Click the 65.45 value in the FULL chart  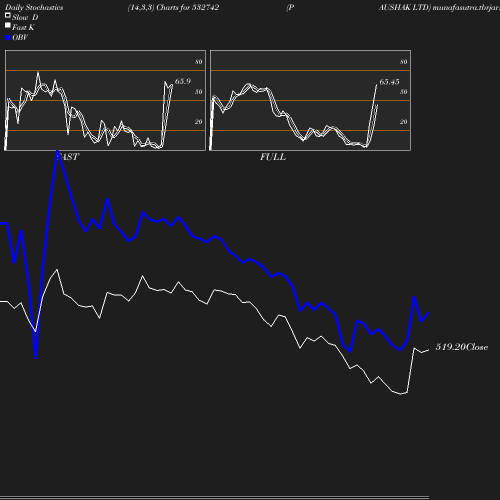[x=389, y=82]
